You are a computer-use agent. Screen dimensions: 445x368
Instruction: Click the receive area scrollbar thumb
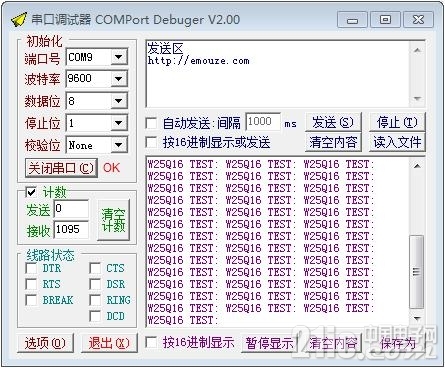(417, 272)
